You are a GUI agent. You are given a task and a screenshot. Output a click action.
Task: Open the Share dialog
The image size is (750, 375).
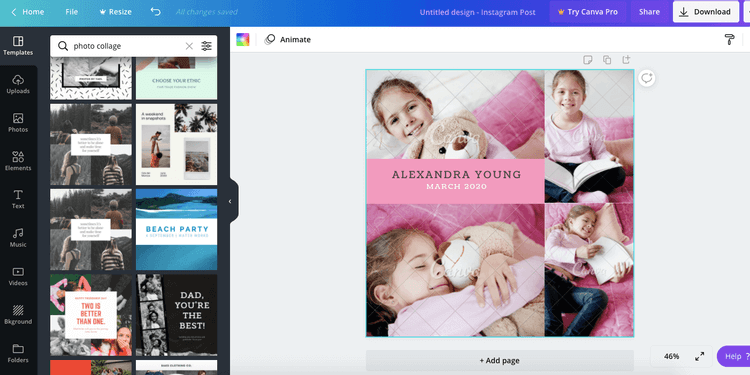(x=649, y=12)
